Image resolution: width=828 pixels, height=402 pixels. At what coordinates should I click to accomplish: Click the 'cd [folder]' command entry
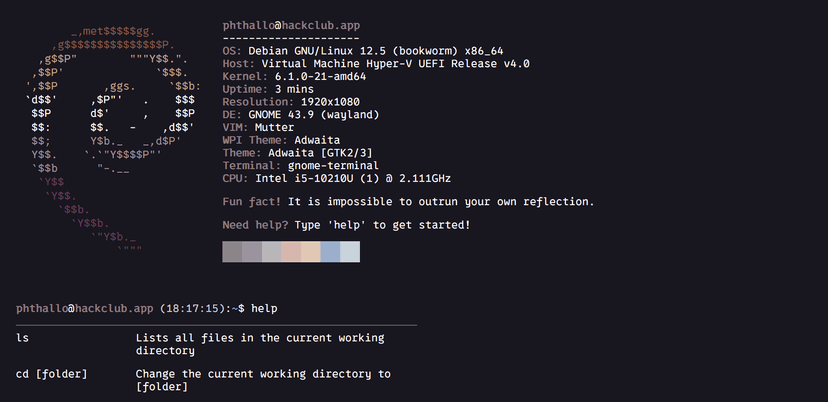coord(52,374)
